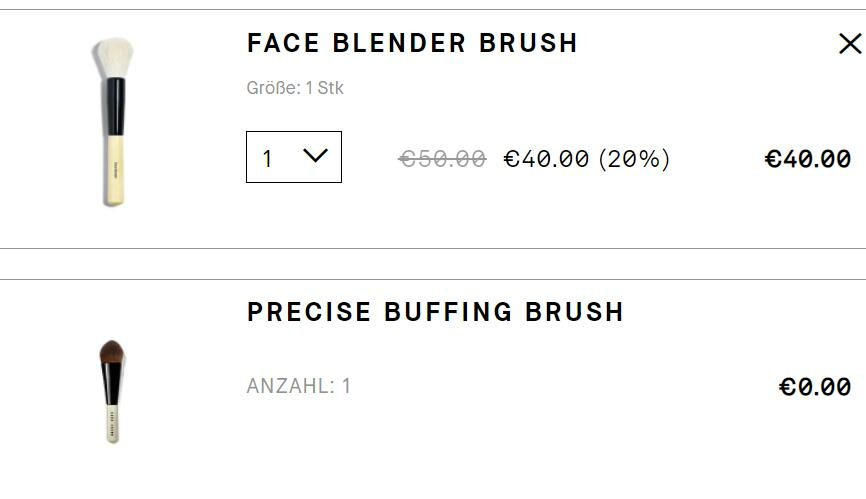Remove Face Blender Brush using X icon
Image resolution: width=866 pixels, height=499 pixels.
[849, 44]
